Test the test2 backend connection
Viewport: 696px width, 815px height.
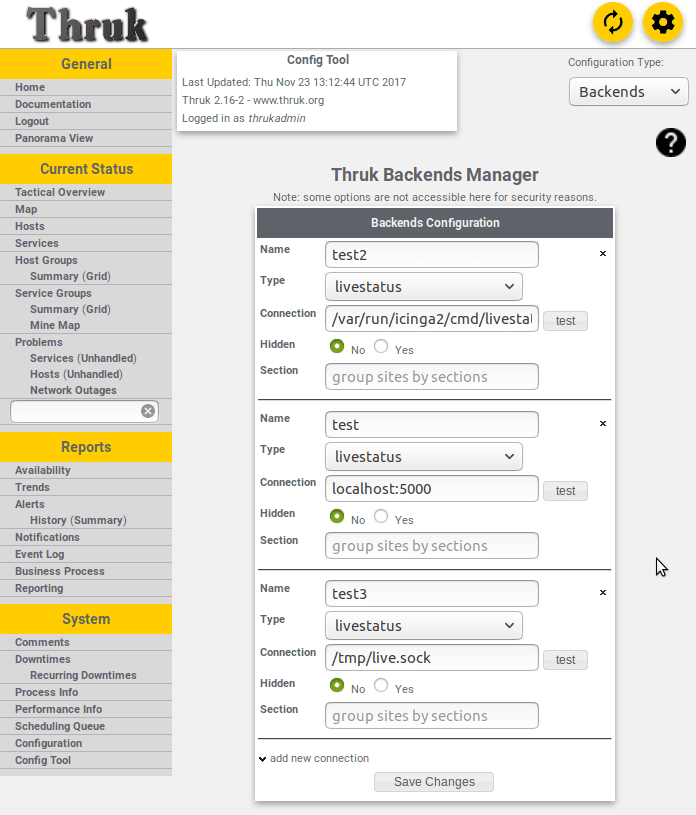click(x=566, y=321)
